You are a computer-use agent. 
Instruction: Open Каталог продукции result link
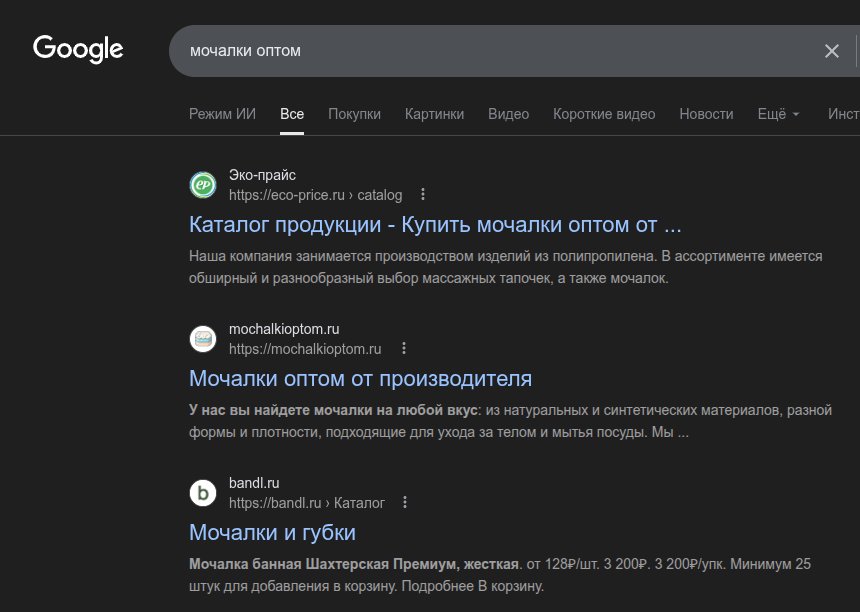(435, 224)
